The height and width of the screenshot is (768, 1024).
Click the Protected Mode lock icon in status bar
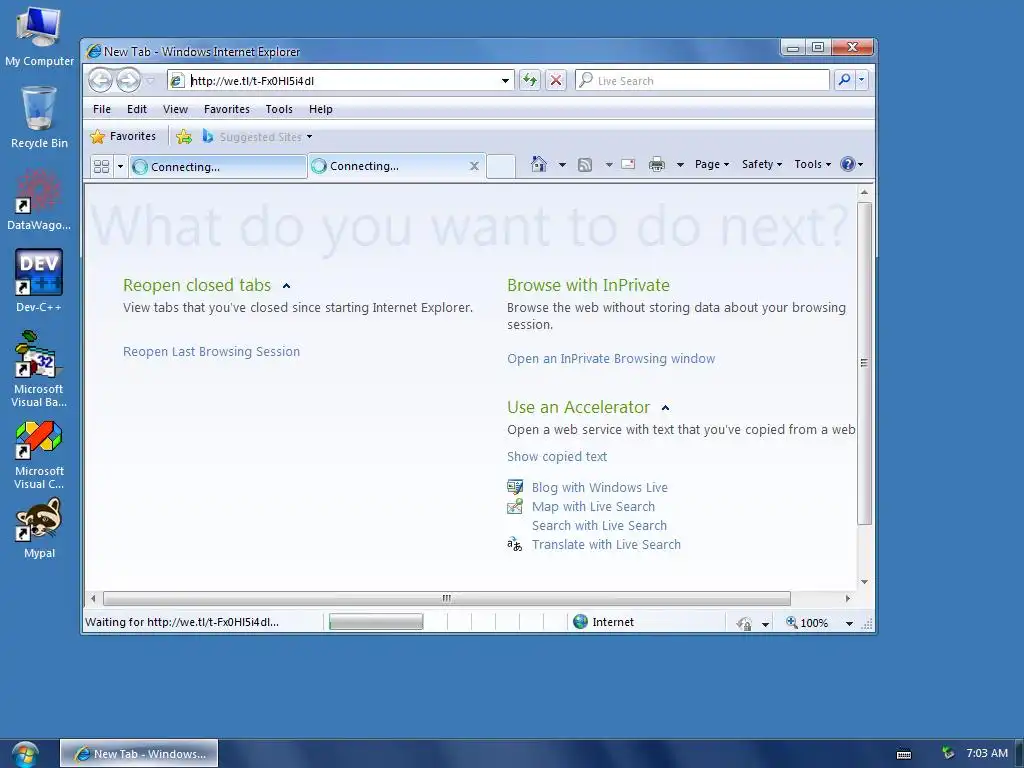744,623
